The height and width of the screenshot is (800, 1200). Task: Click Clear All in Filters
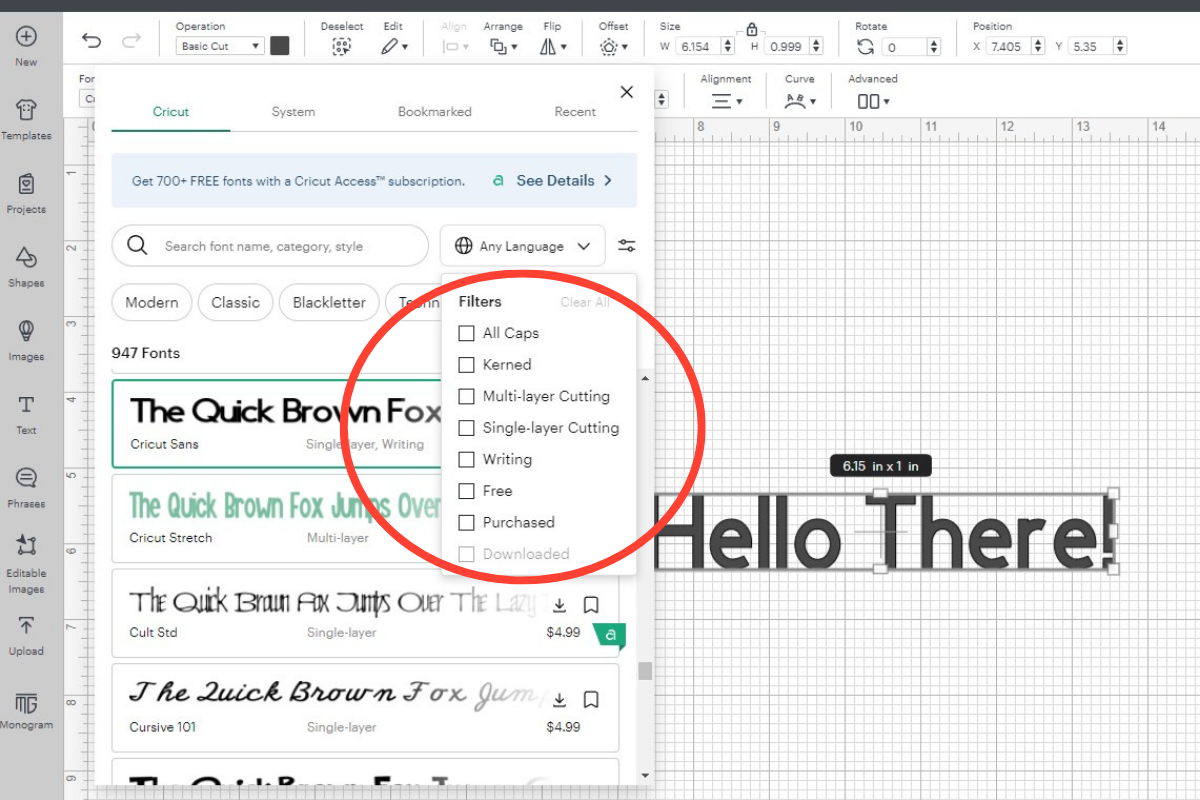point(585,302)
